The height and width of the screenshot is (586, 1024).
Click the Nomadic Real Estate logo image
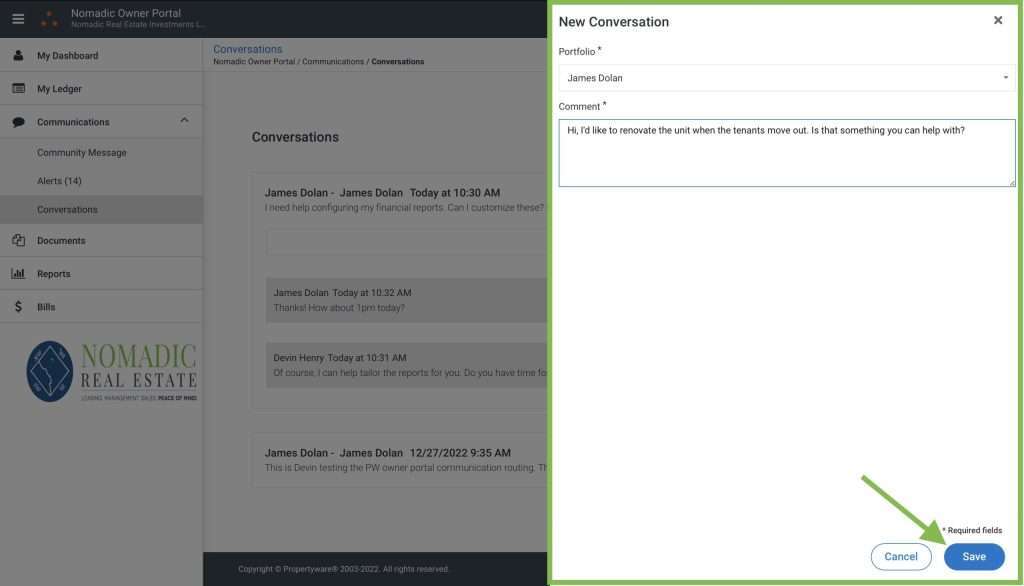(111, 371)
